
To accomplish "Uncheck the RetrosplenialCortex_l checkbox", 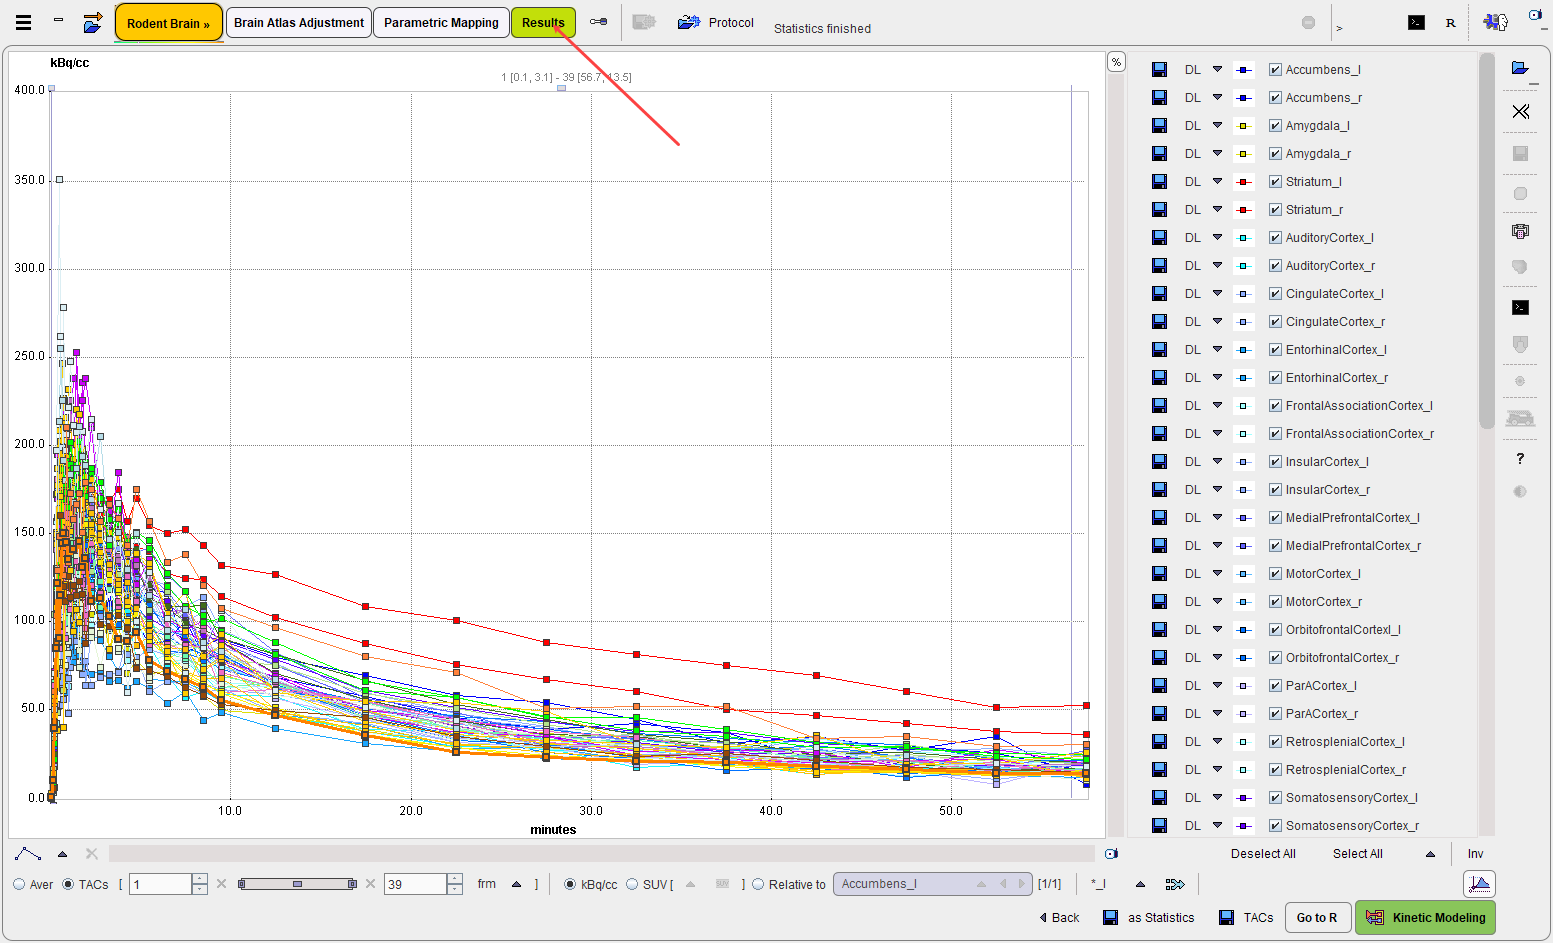I will point(1275,741).
